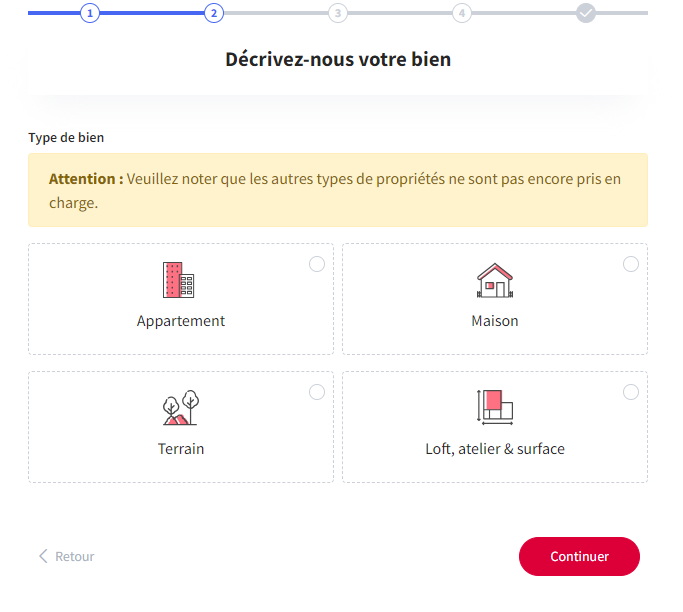Click the Maison house icon
Screen dimensions: 683x612
click(x=495, y=280)
